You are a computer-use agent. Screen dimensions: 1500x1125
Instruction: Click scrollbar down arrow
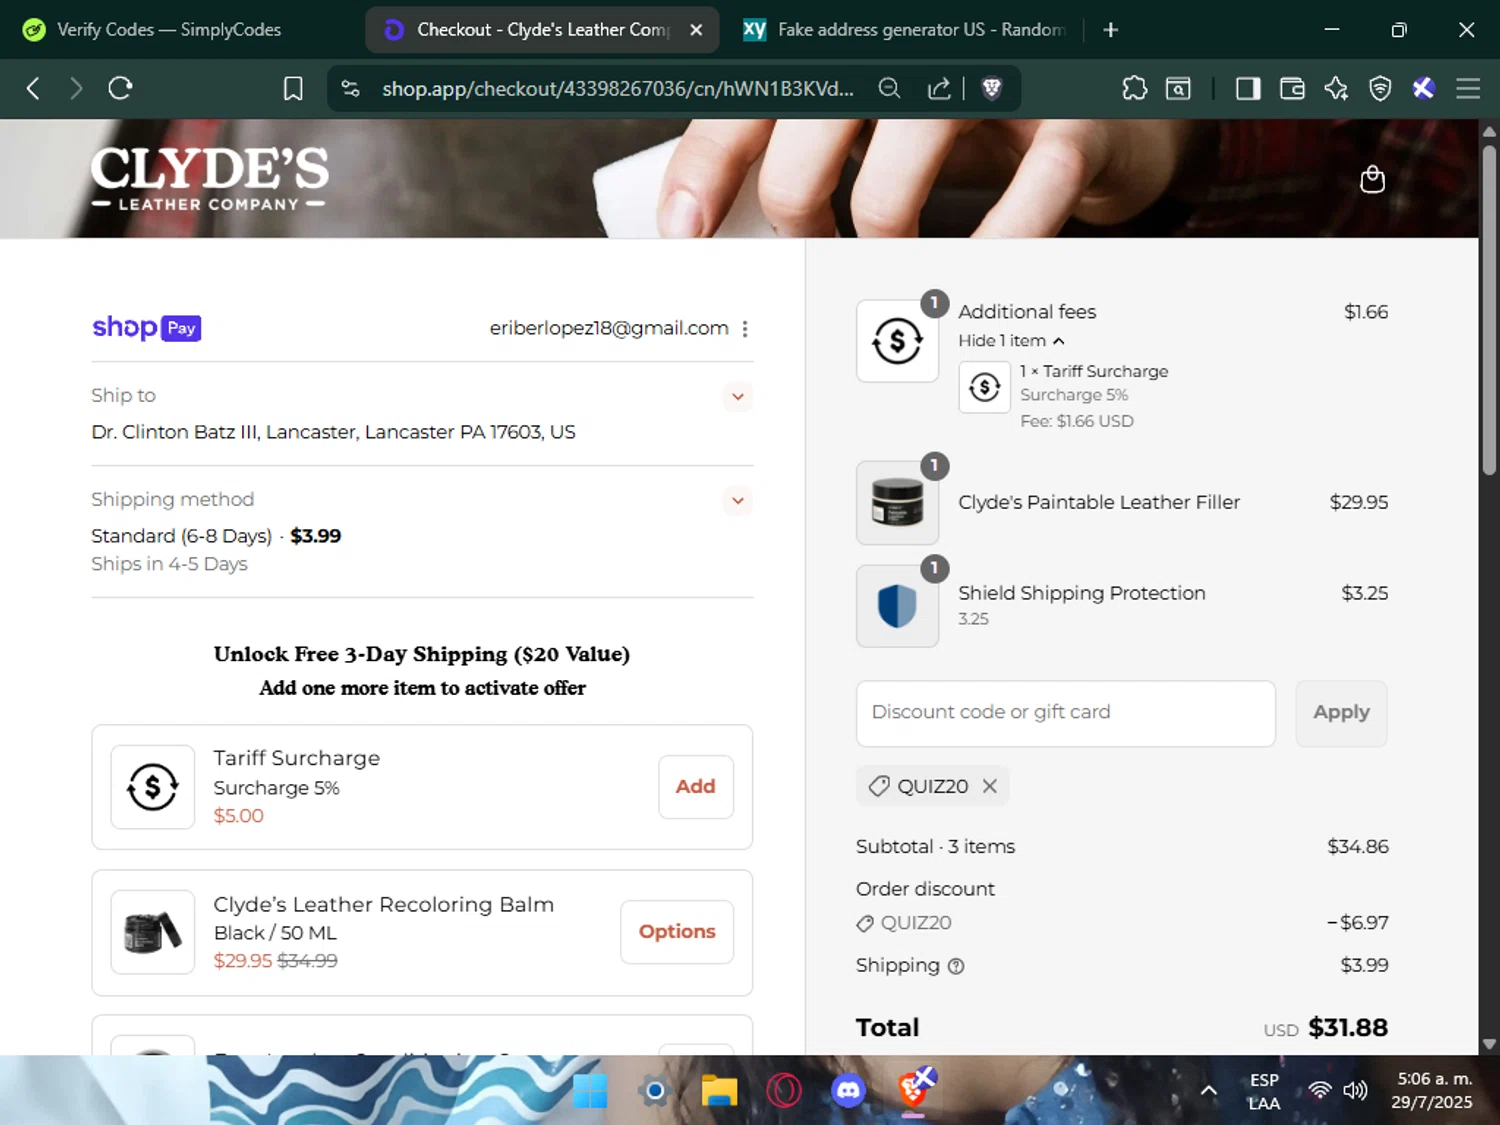1489,1044
